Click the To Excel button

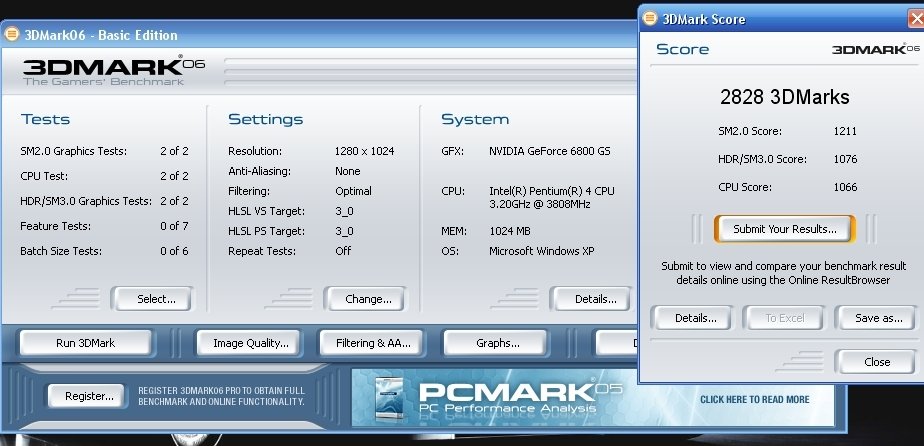[784, 318]
